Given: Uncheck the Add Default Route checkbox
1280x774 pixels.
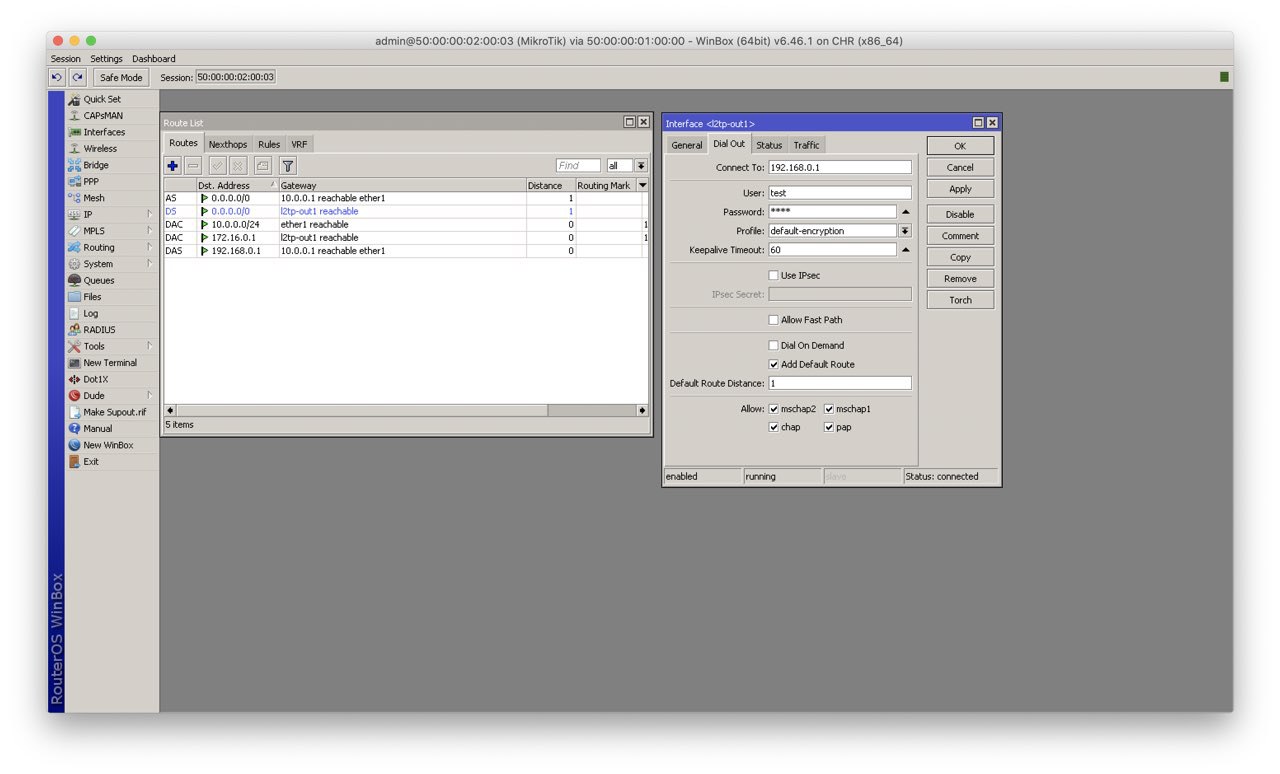Looking at the screenshot, I should point(773,364).
